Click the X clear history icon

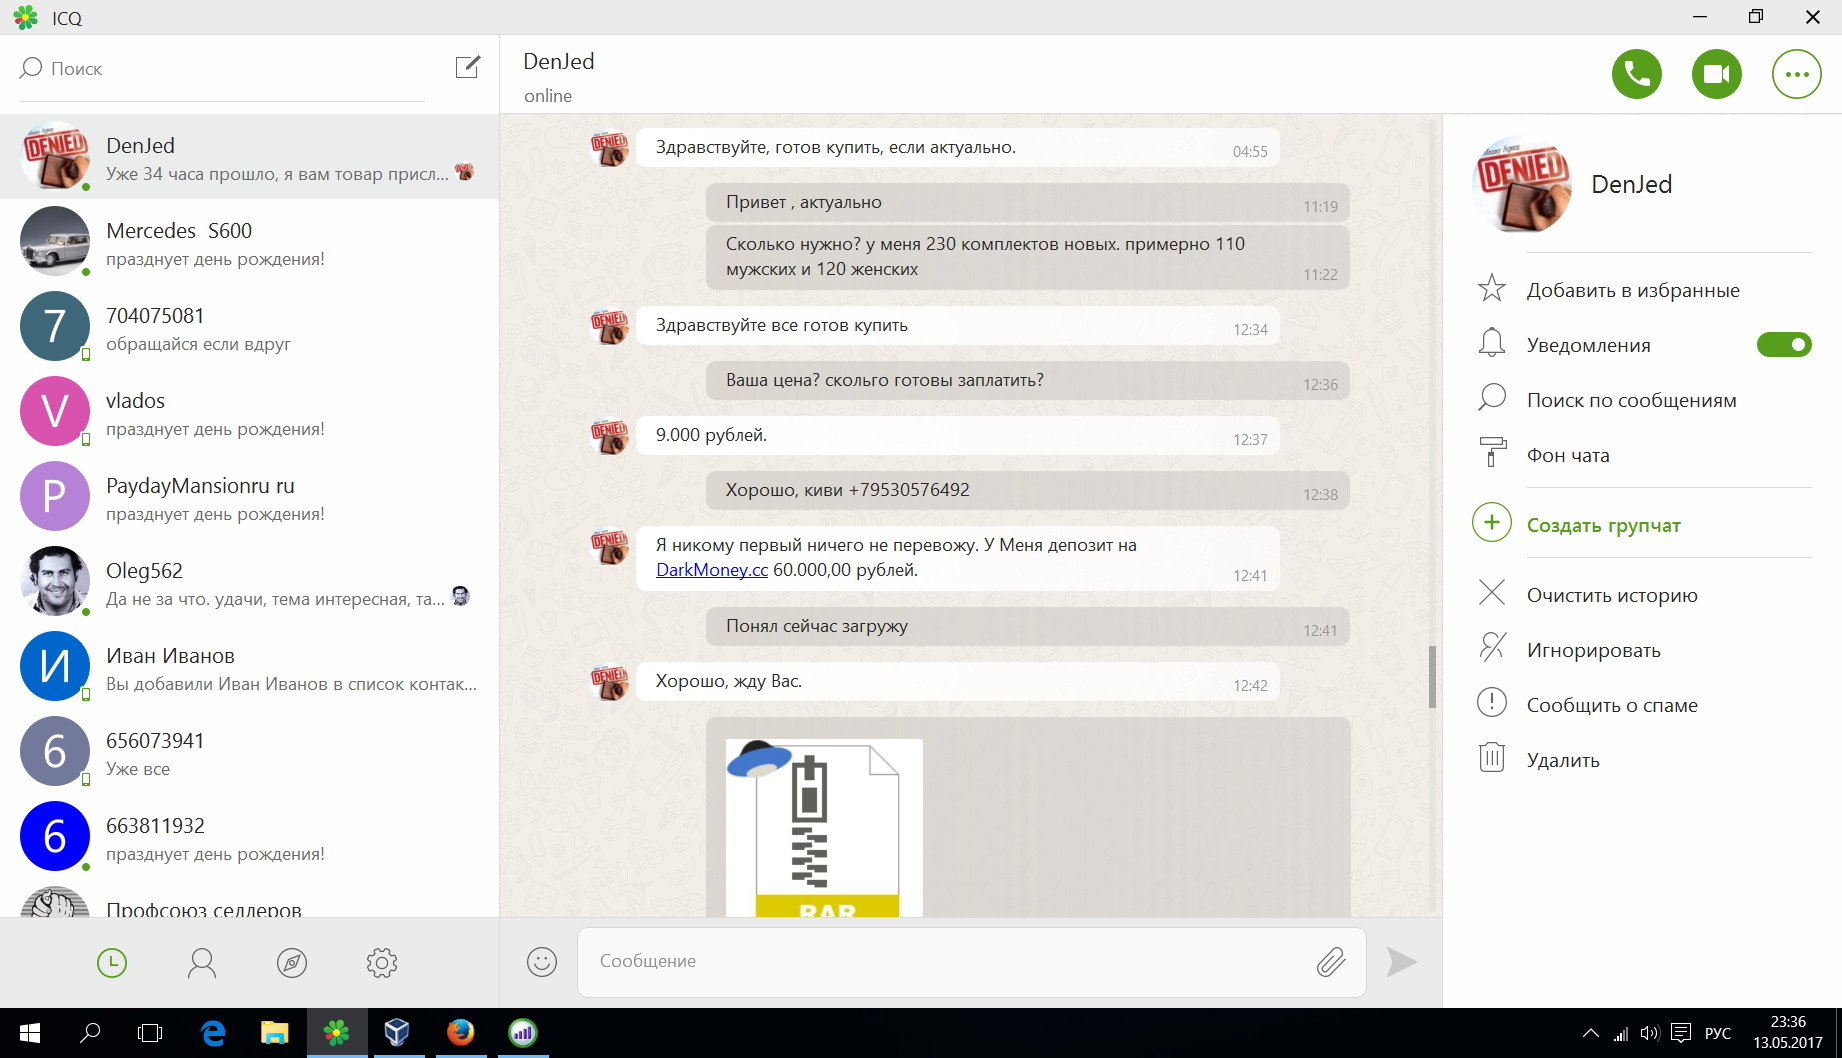coord(1492,593)
